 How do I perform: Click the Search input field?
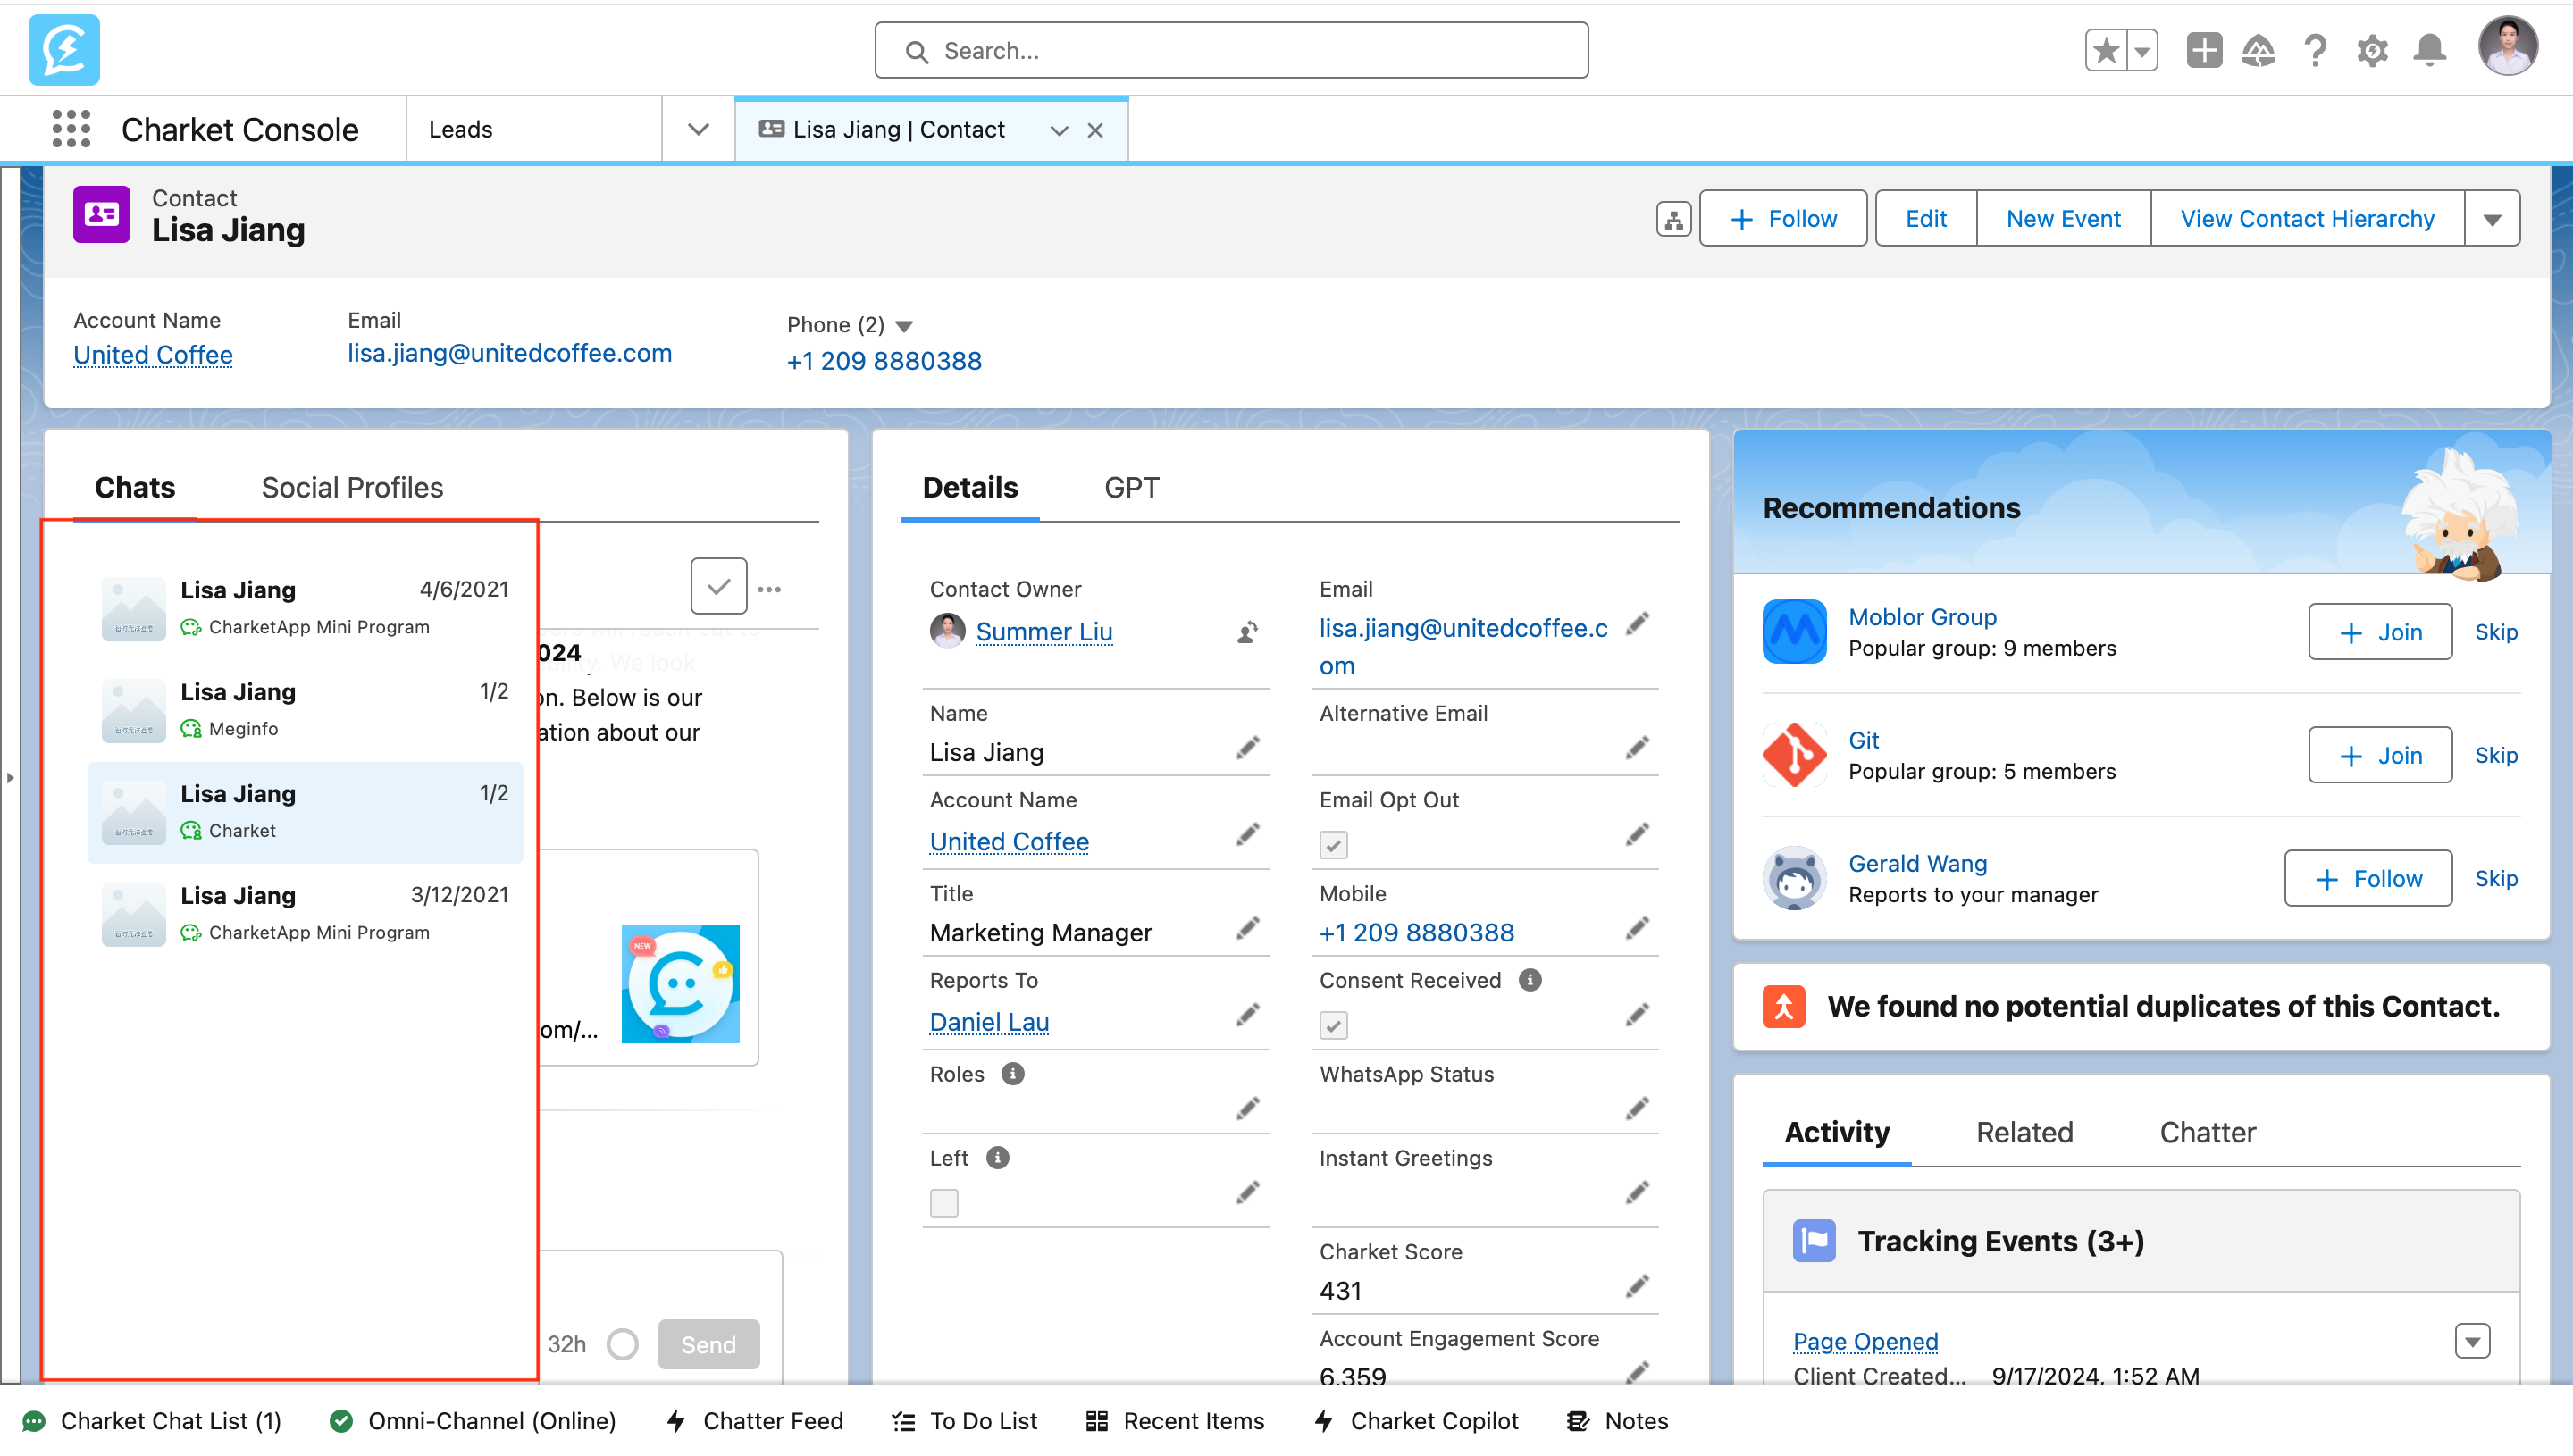[x=1231, y=50]
